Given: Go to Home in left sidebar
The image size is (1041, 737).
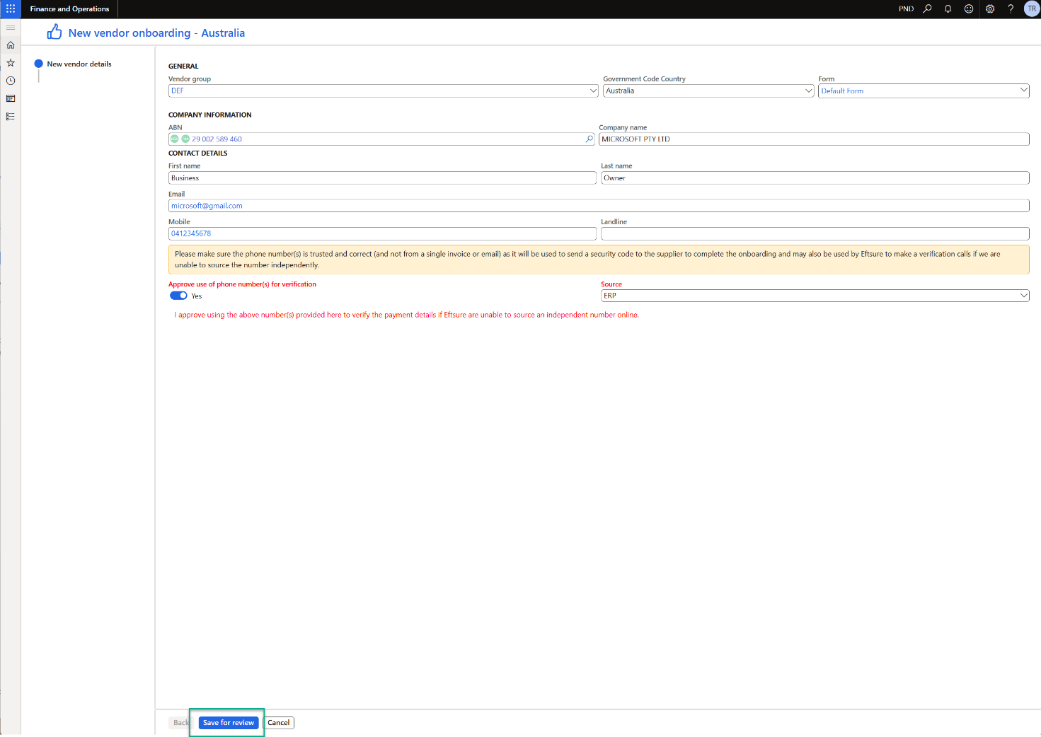Looking at the screenshot, I should (x=11, y=45).
